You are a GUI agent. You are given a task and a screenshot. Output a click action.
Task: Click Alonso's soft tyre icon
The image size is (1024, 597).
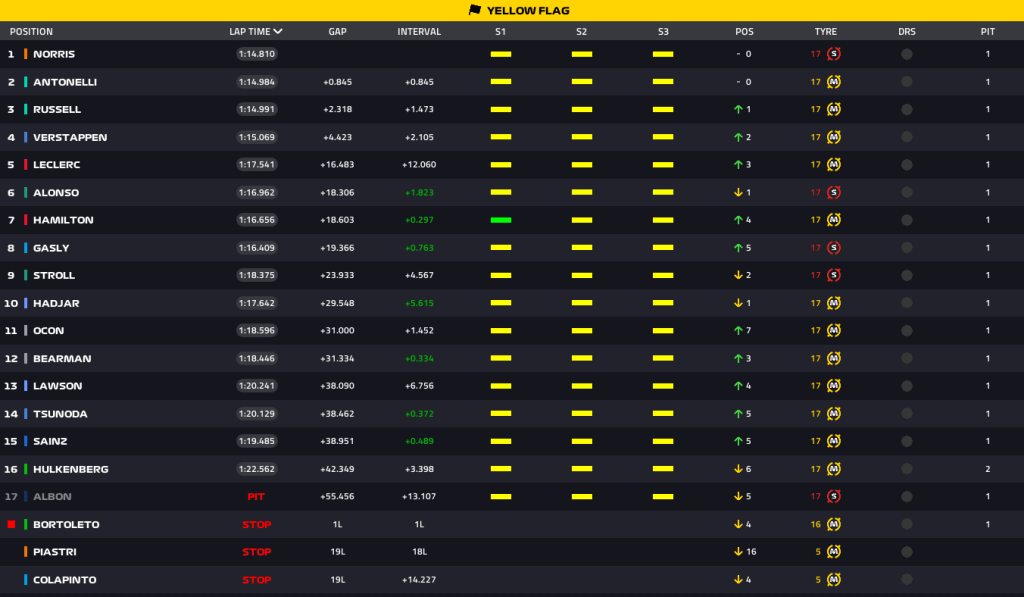coord(833,192)
